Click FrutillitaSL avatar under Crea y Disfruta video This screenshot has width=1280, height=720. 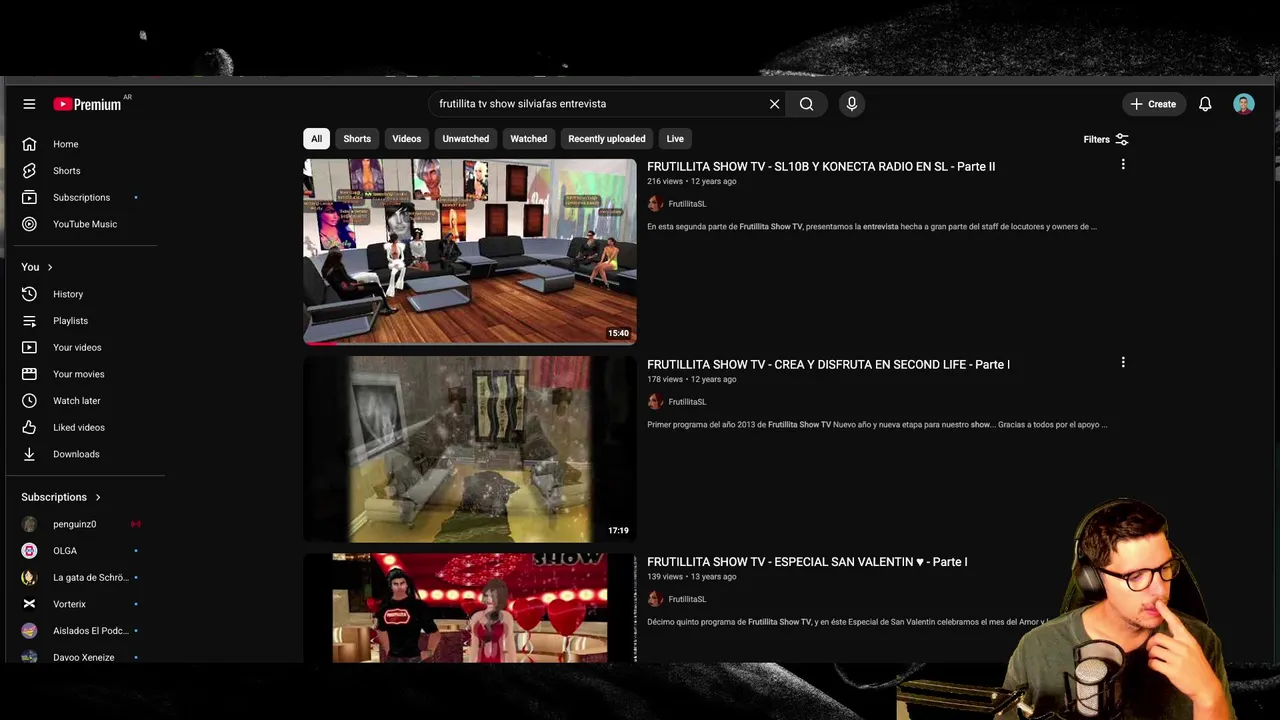(655, 402)
